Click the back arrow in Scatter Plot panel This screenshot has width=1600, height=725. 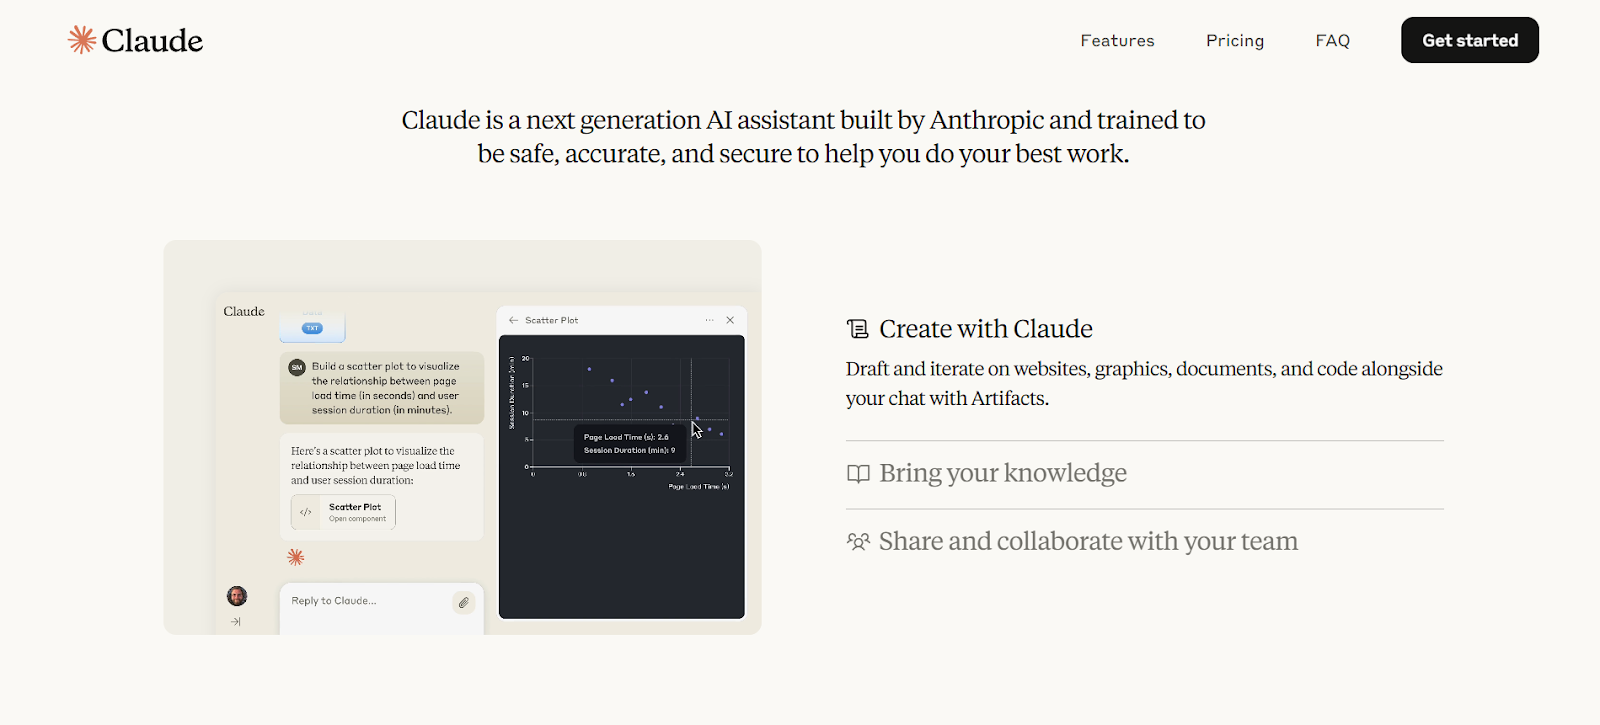pyautogui.click(x=513, y=320)
